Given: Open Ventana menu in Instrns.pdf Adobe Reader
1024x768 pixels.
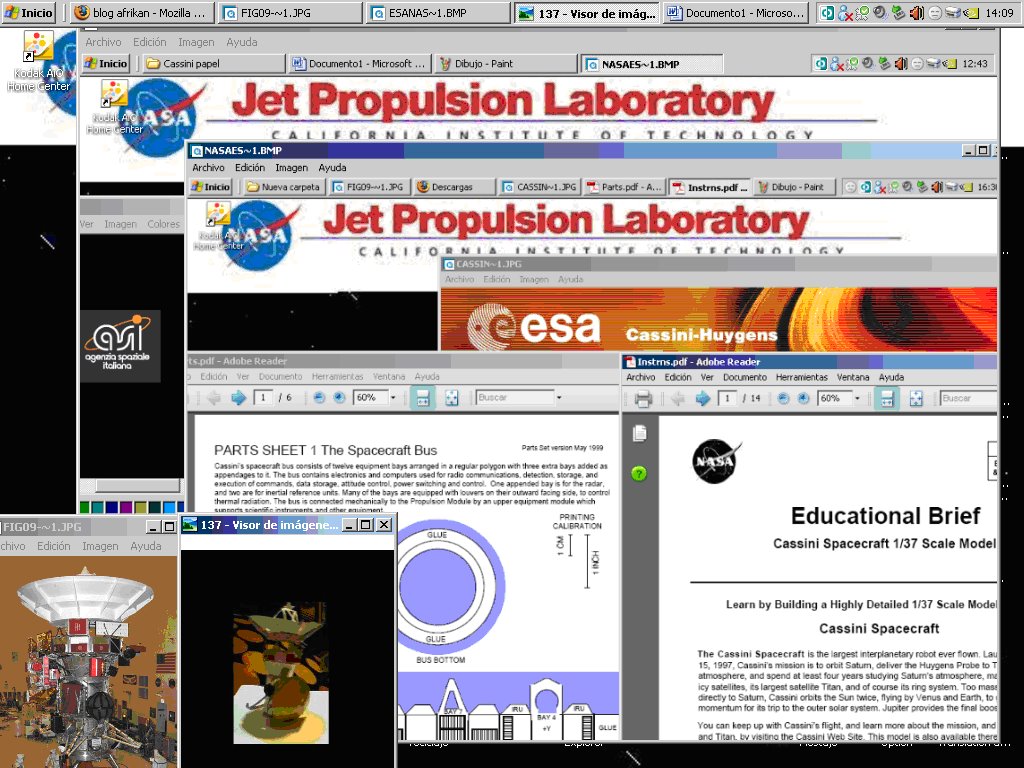Looking at the screenshot, I should tap(853, 377).
